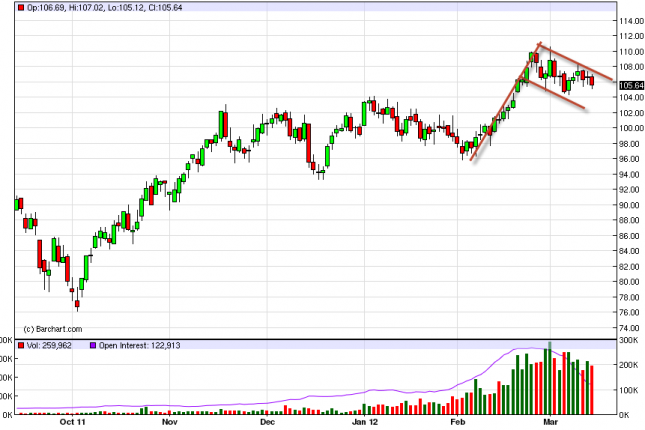Click the 86.00 price axis label
645x430 pixels.
[x=631, y=236]
